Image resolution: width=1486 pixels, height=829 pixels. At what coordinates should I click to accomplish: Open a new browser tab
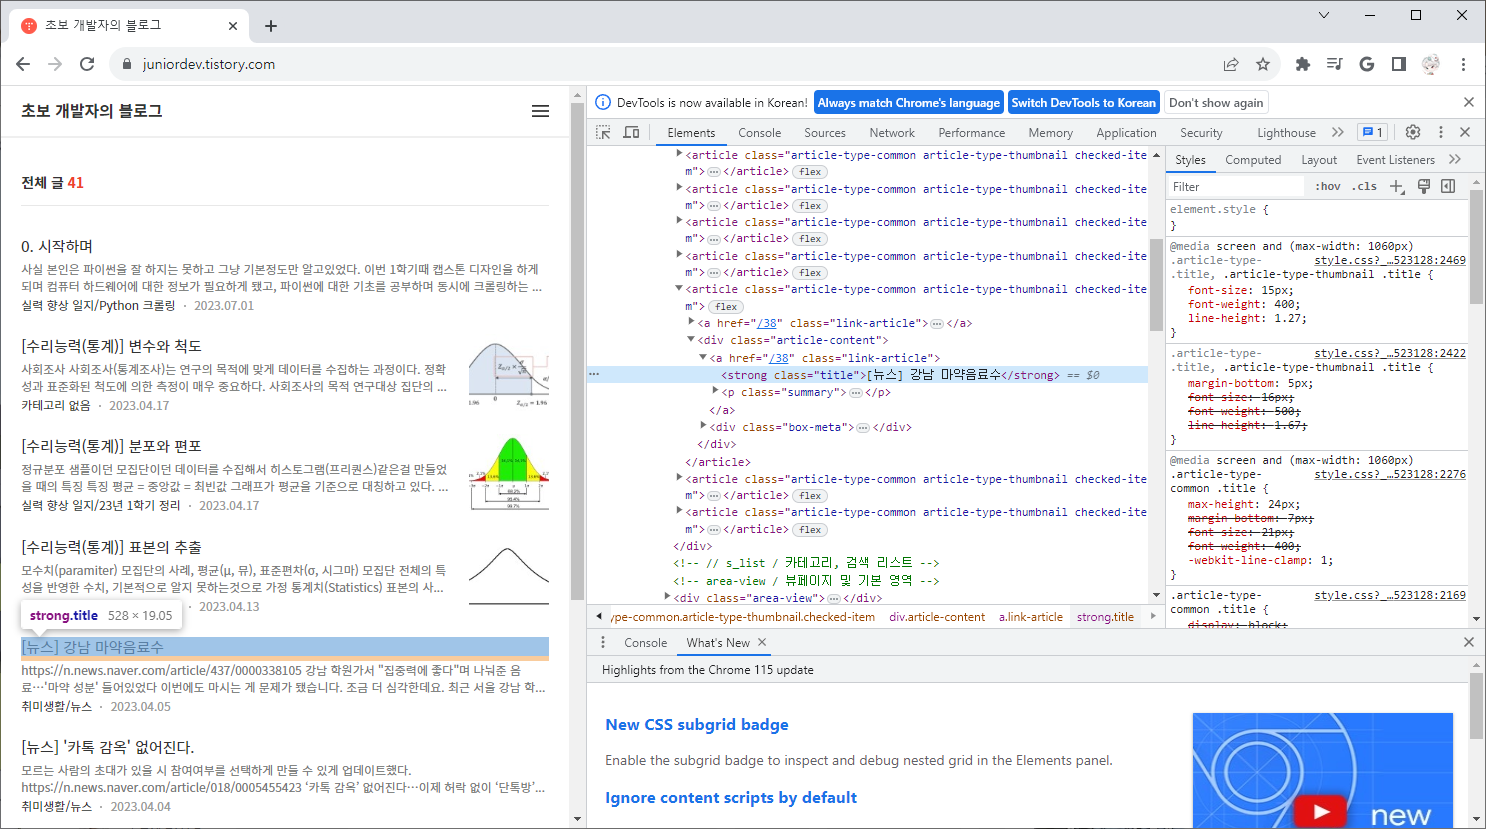pyautogui.click(x=271, y=26)
